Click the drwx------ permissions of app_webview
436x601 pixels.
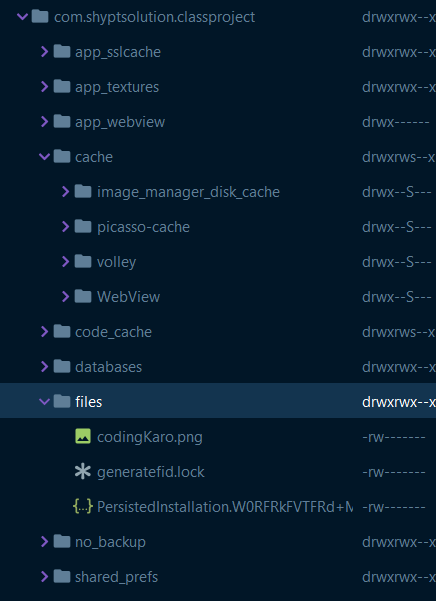point(396,122)
